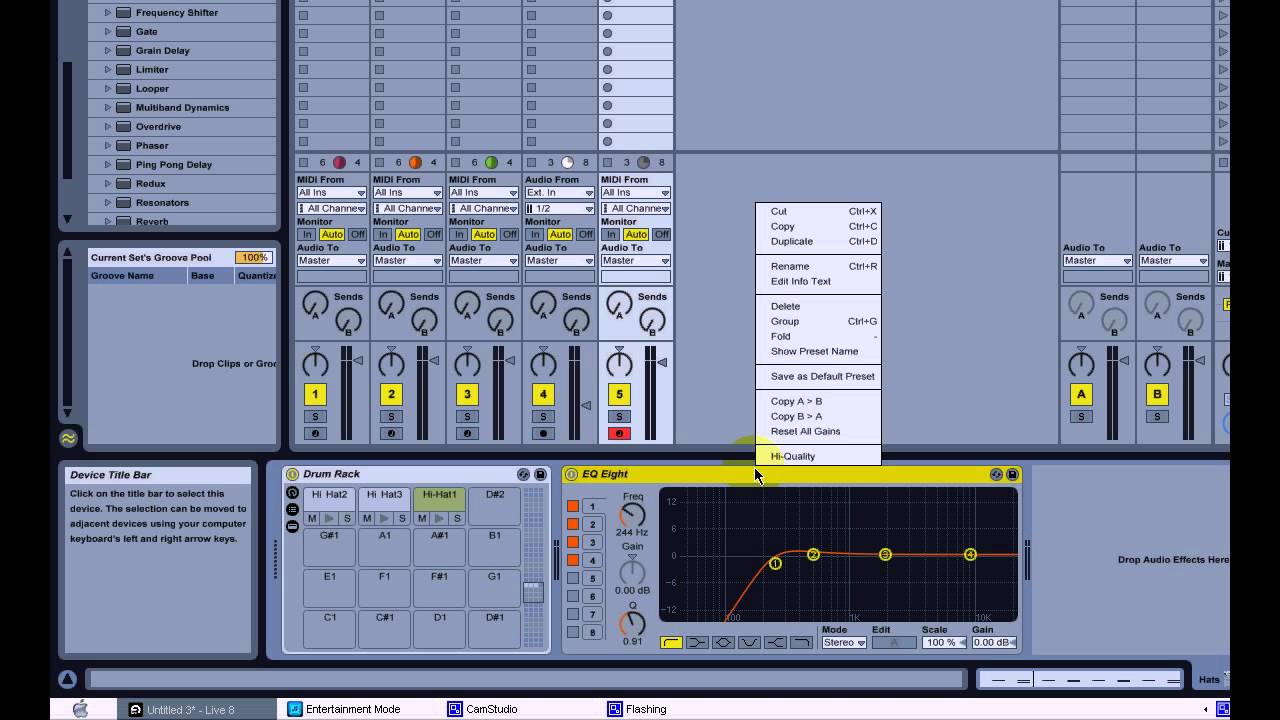
Task: Enable Hi-Quality in context menu
Action: point(818,456)
